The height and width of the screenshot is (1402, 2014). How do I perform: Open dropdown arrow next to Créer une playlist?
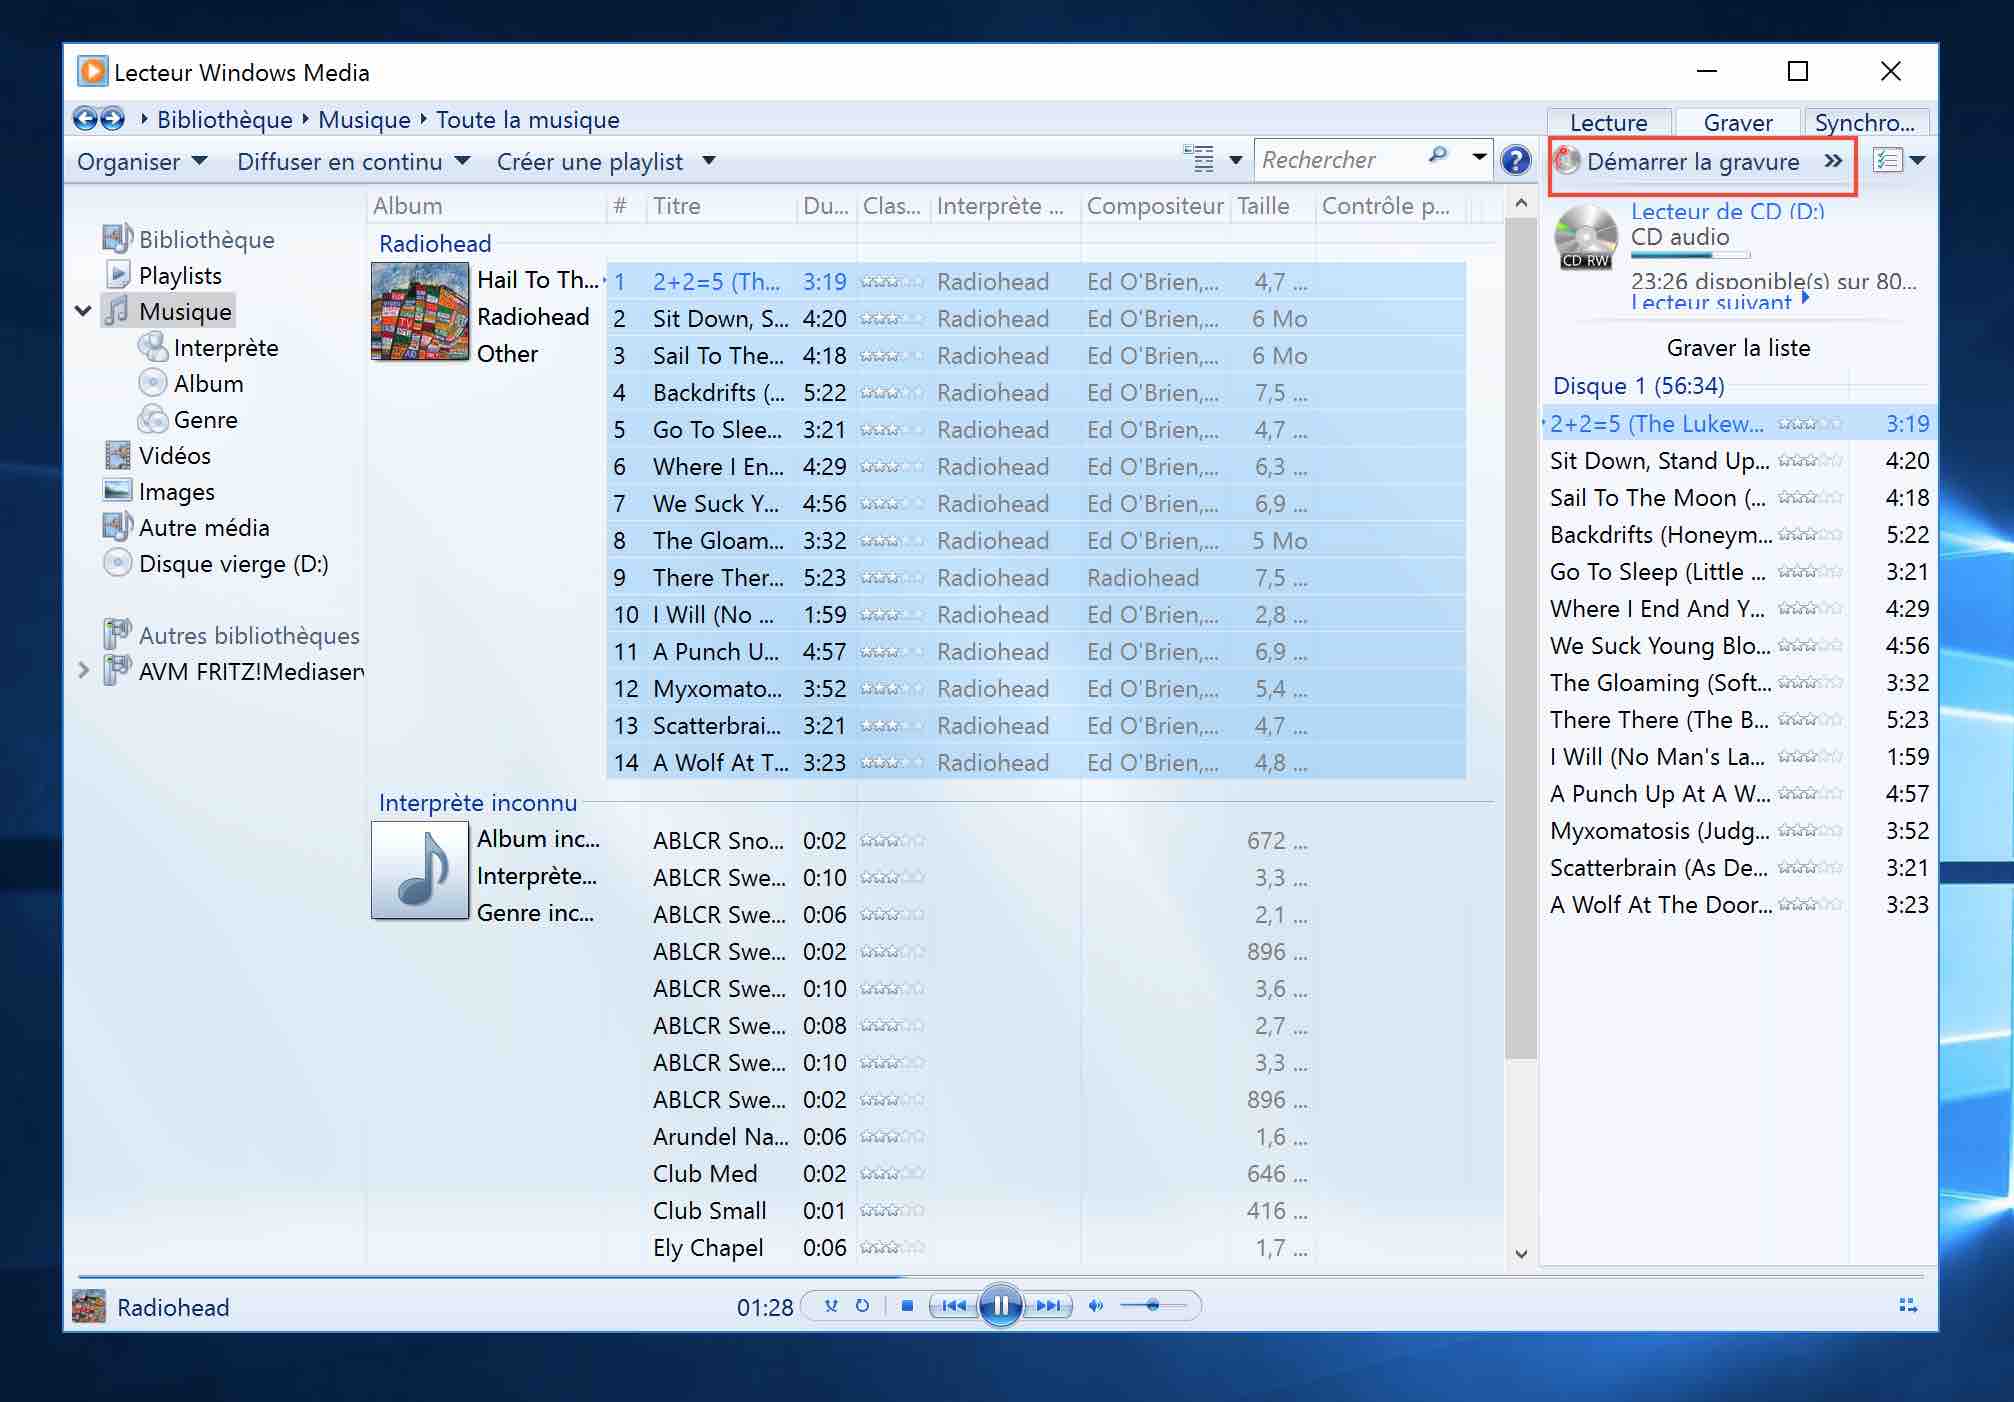pos(709,161)
